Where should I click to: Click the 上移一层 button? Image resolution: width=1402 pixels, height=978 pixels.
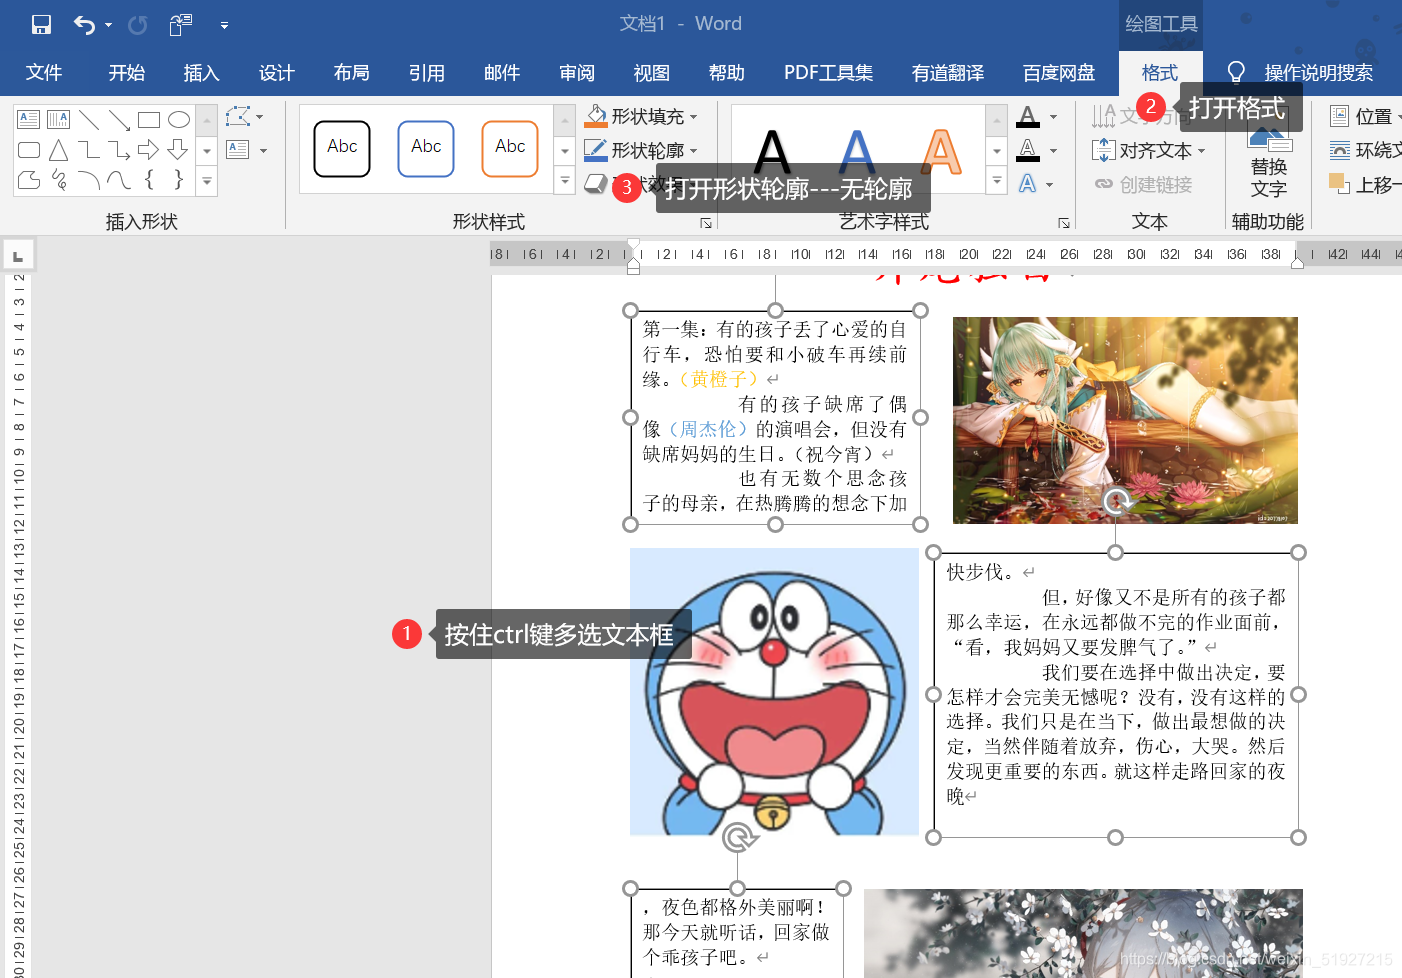point(1365,185)
